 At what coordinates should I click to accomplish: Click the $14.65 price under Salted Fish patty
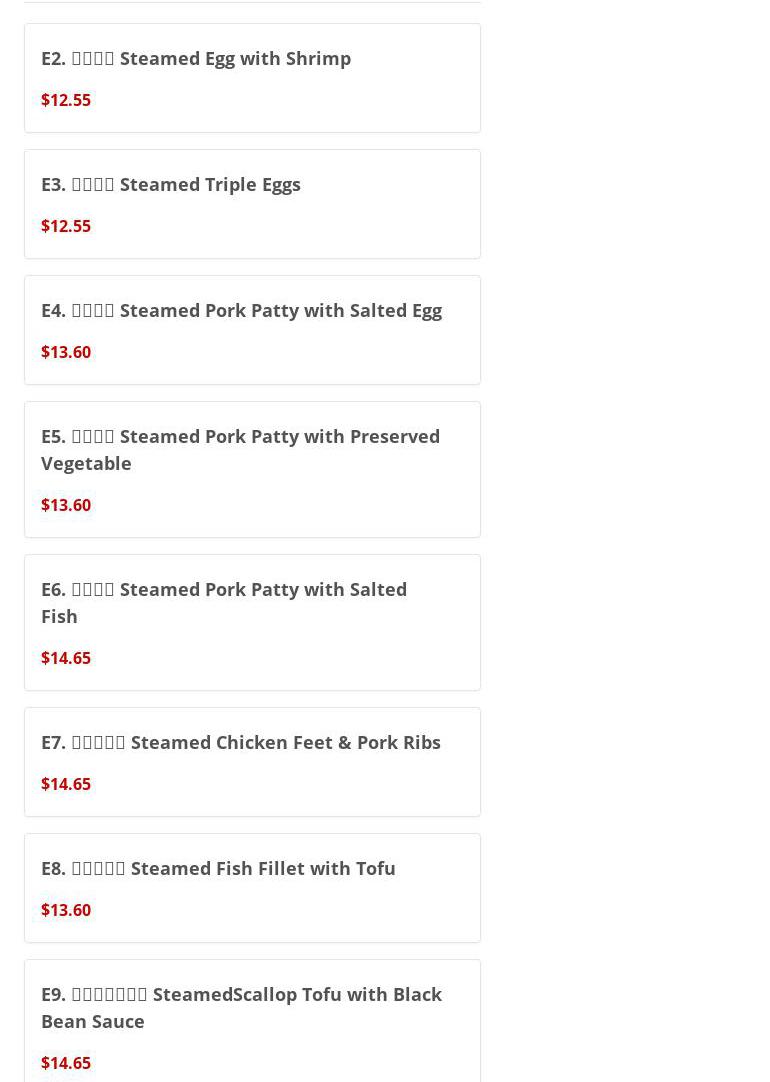click(66, 658)
